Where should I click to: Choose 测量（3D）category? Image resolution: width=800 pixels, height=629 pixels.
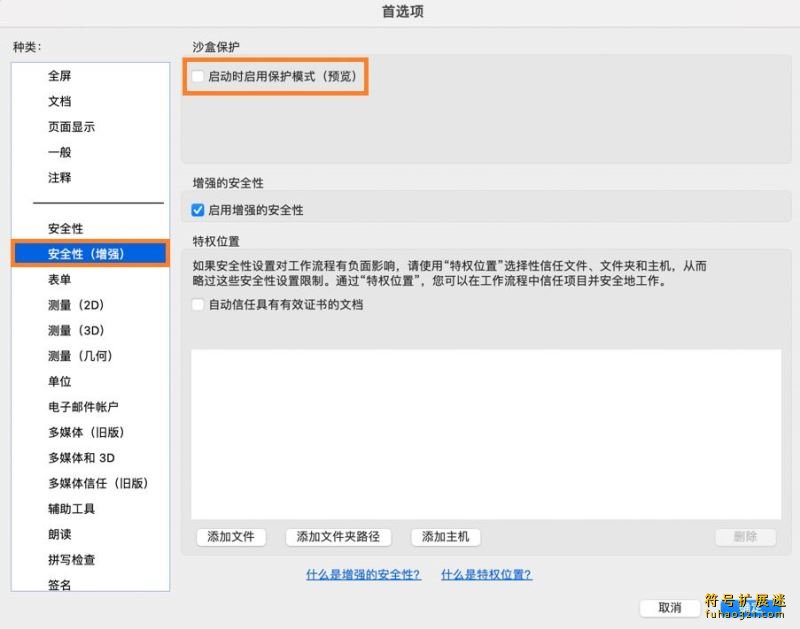click(x=76, y=331)
